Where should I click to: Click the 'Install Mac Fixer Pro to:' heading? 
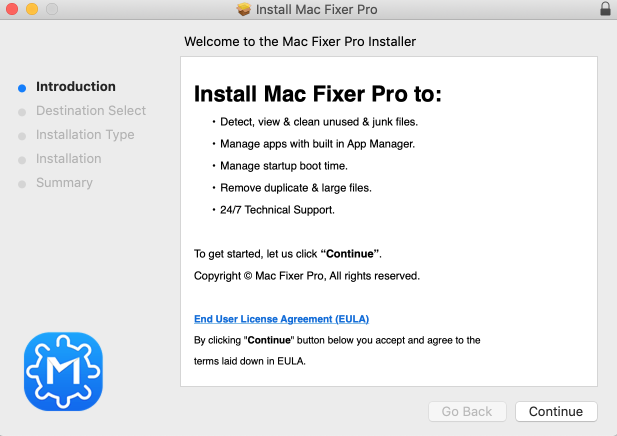(318, 94)
